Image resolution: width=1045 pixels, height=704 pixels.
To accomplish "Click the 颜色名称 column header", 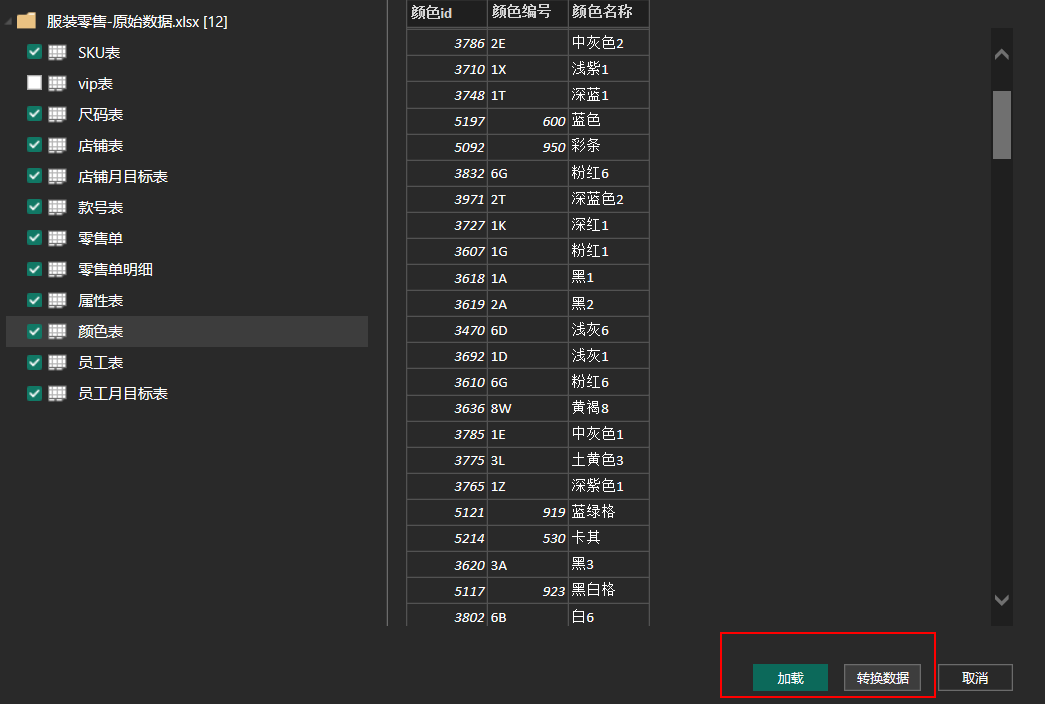I will [x=608, y=13].
